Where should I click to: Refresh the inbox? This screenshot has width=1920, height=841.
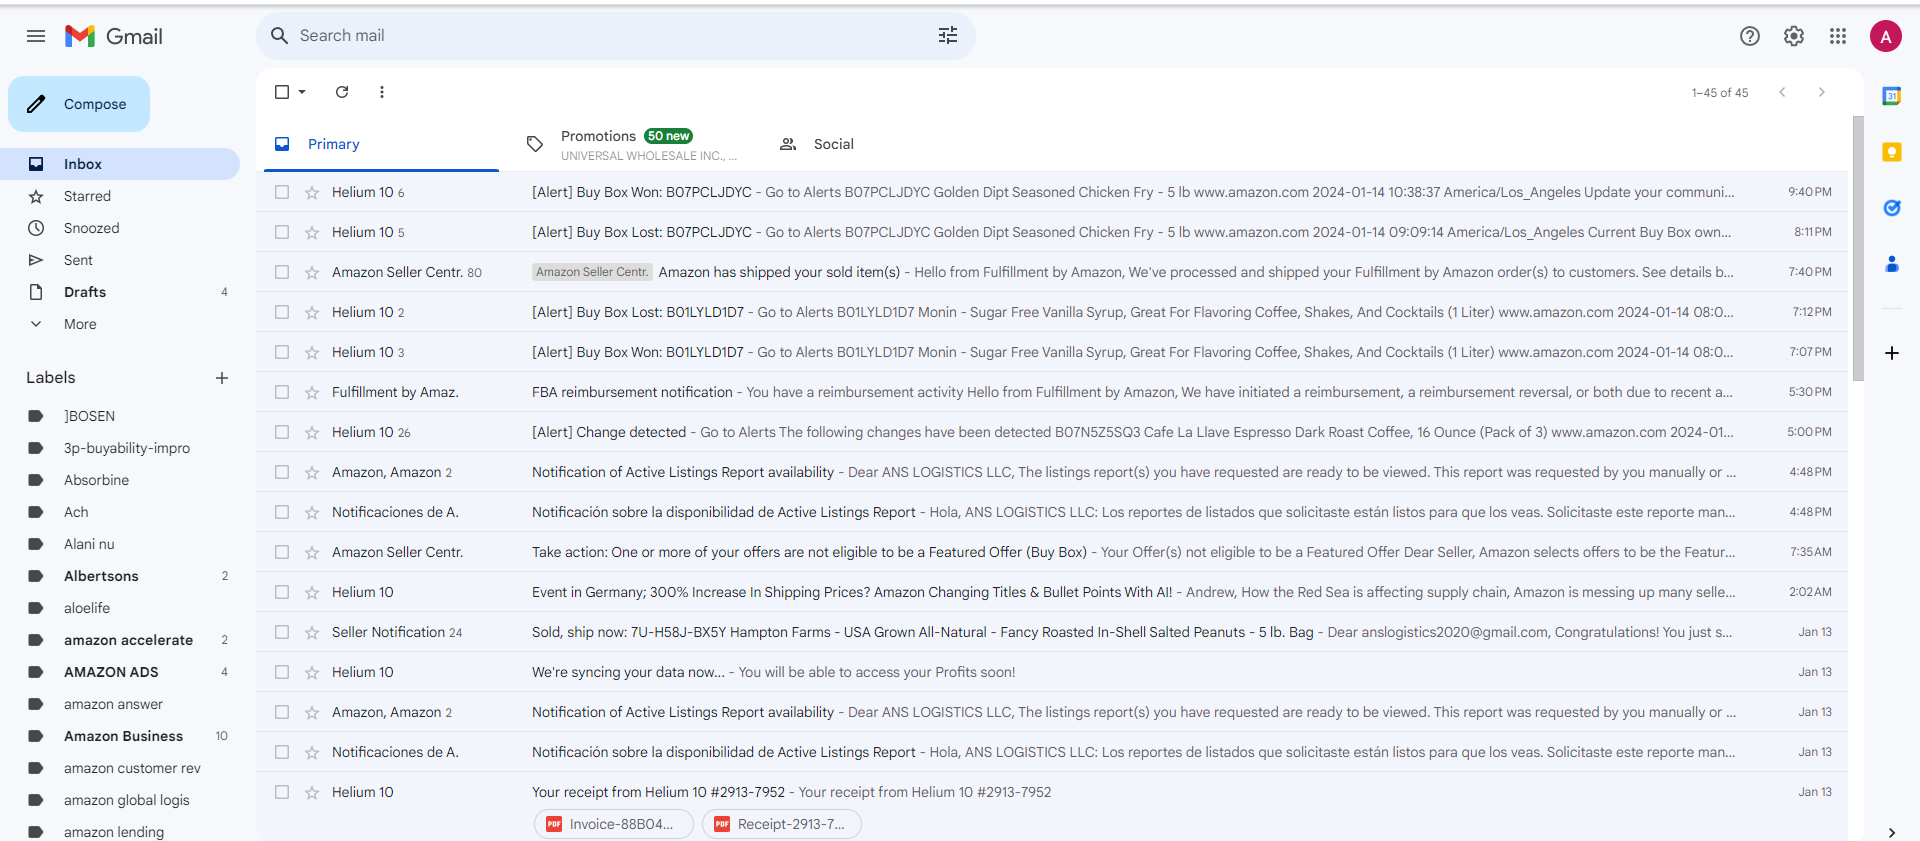[342, 92]
